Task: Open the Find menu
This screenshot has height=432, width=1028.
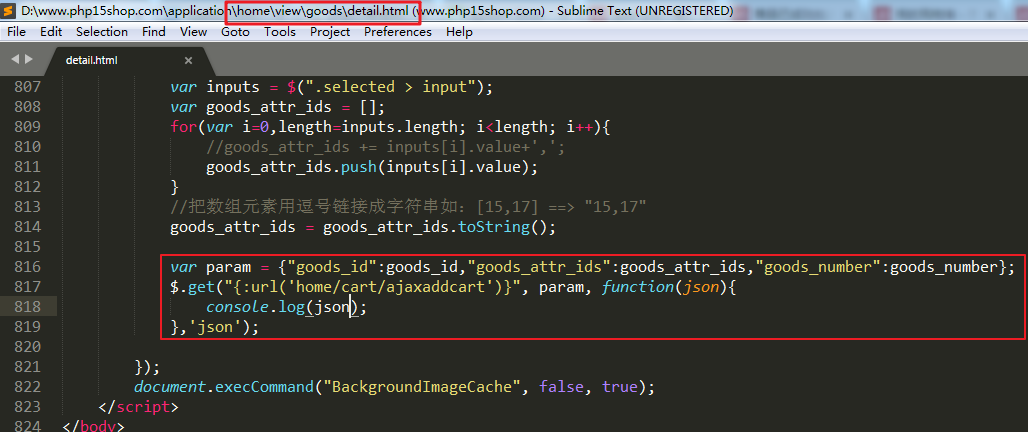Action: click(154, 32)
